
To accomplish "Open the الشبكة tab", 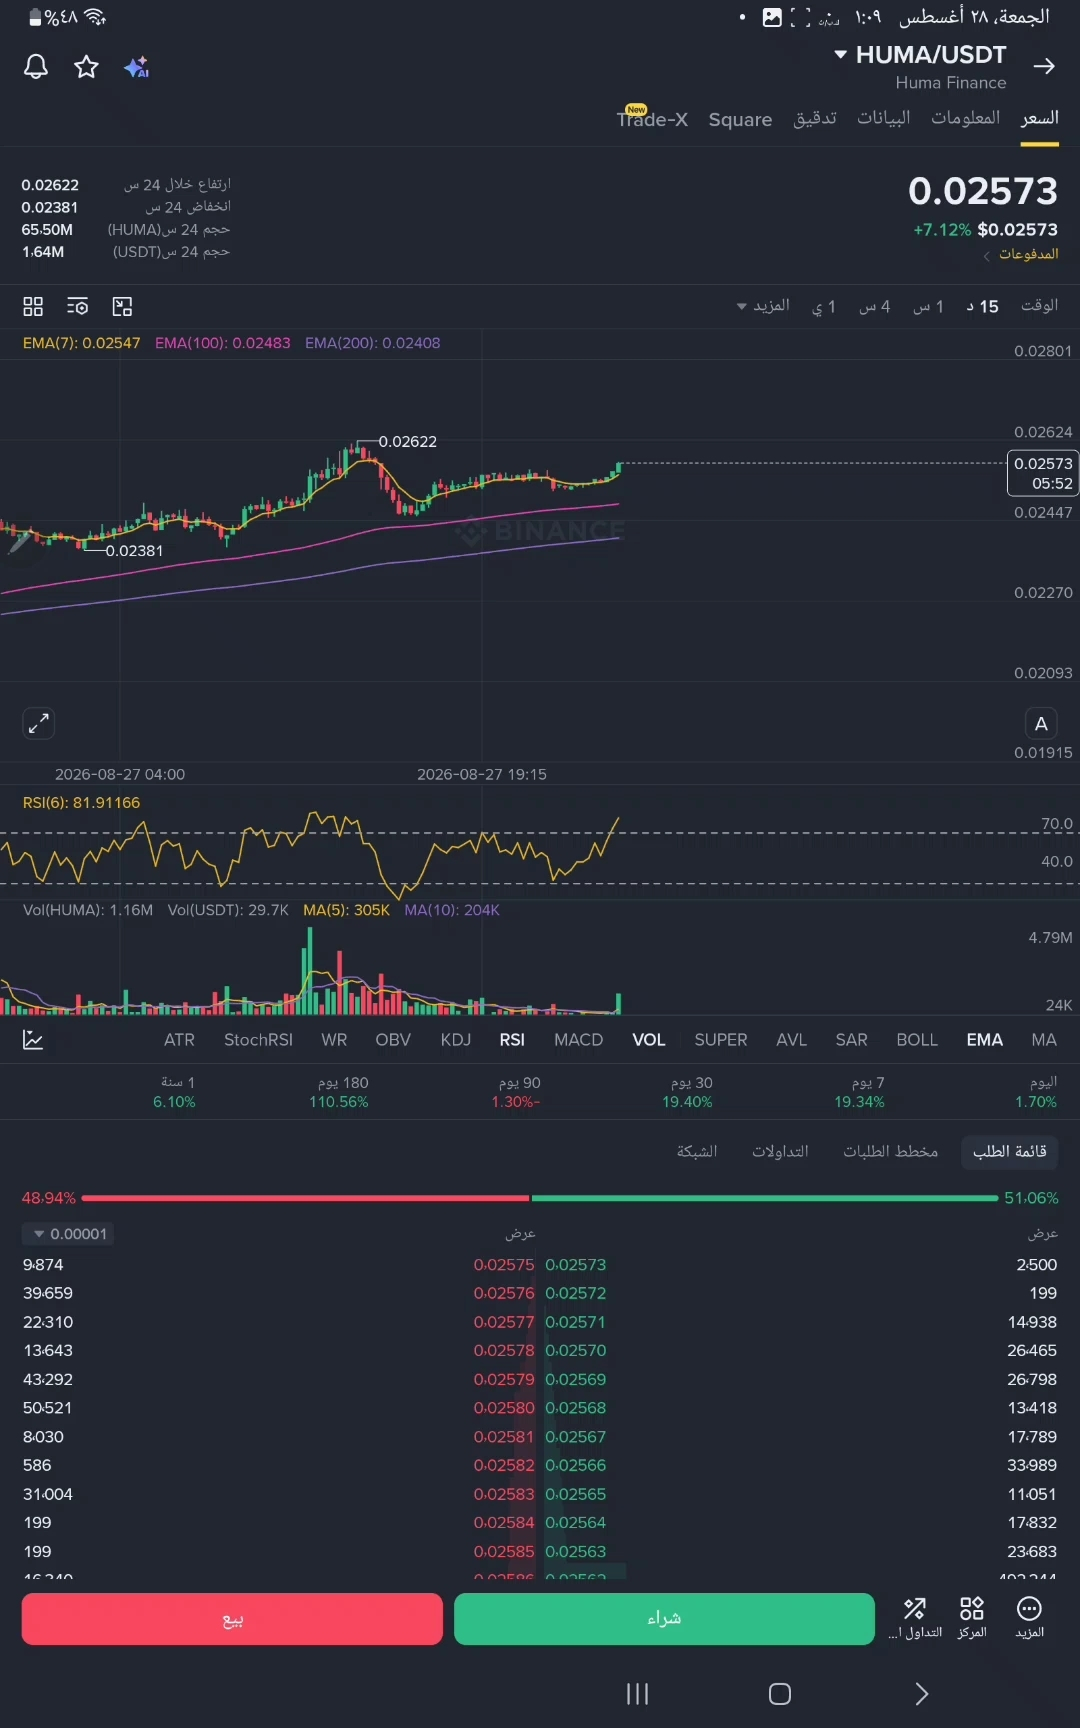I will click(x=697, y=1151).
